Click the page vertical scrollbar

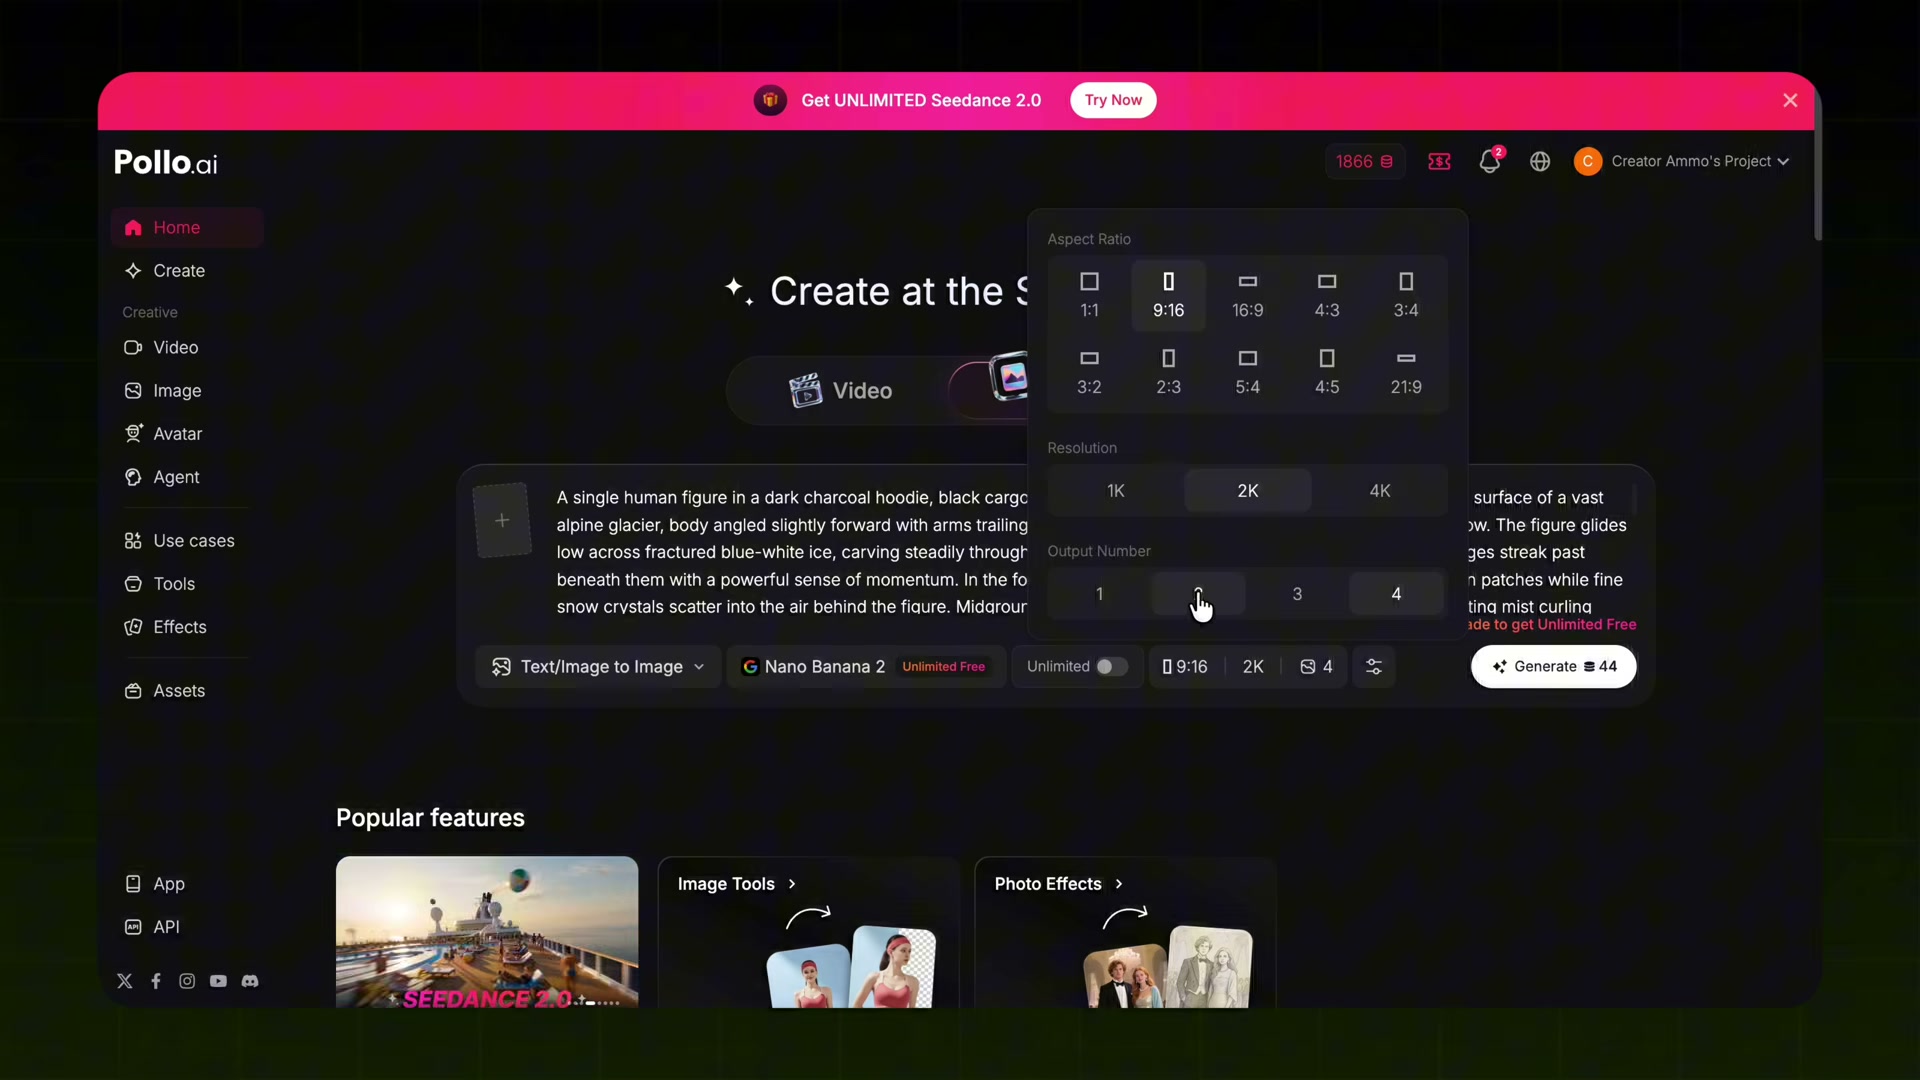1817,165
